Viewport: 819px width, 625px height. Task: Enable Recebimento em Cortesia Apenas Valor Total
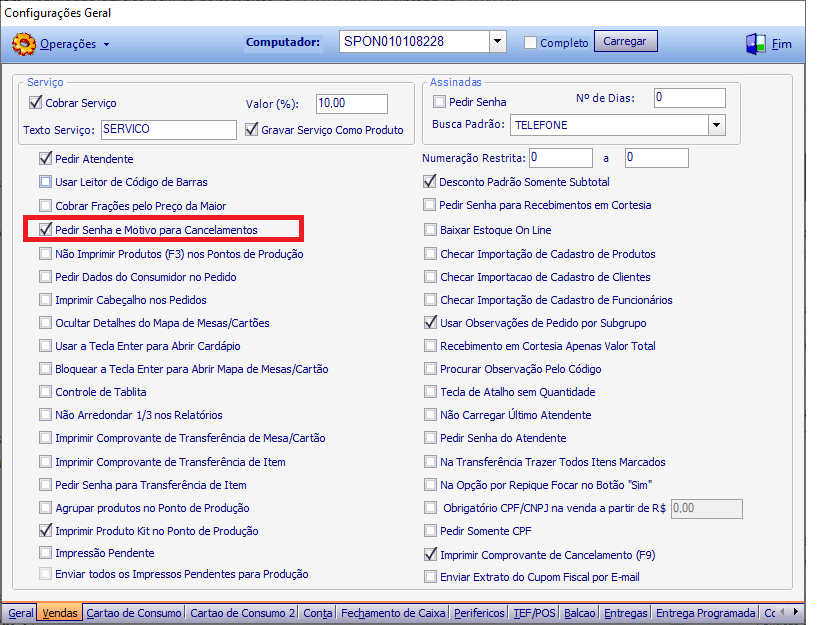tap(430, 346)
